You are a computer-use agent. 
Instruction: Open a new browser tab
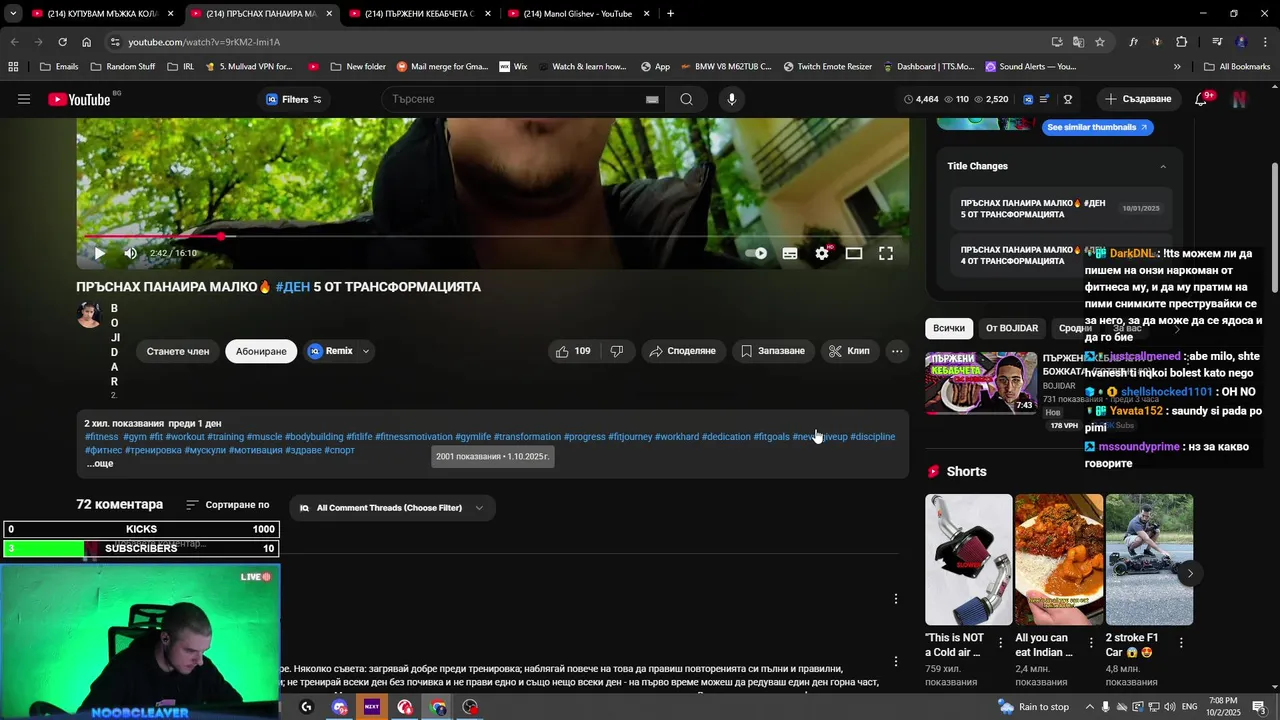670,14
